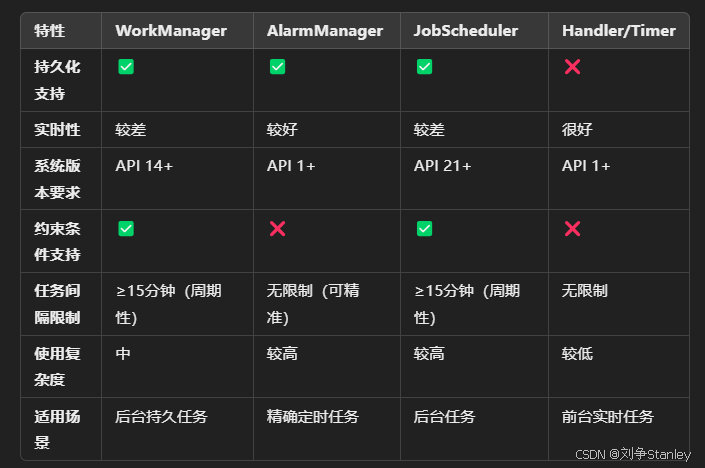Click API 1+ in Handler/Timer column
Viewport: 705px width, 468px height.
click(586, 166)
